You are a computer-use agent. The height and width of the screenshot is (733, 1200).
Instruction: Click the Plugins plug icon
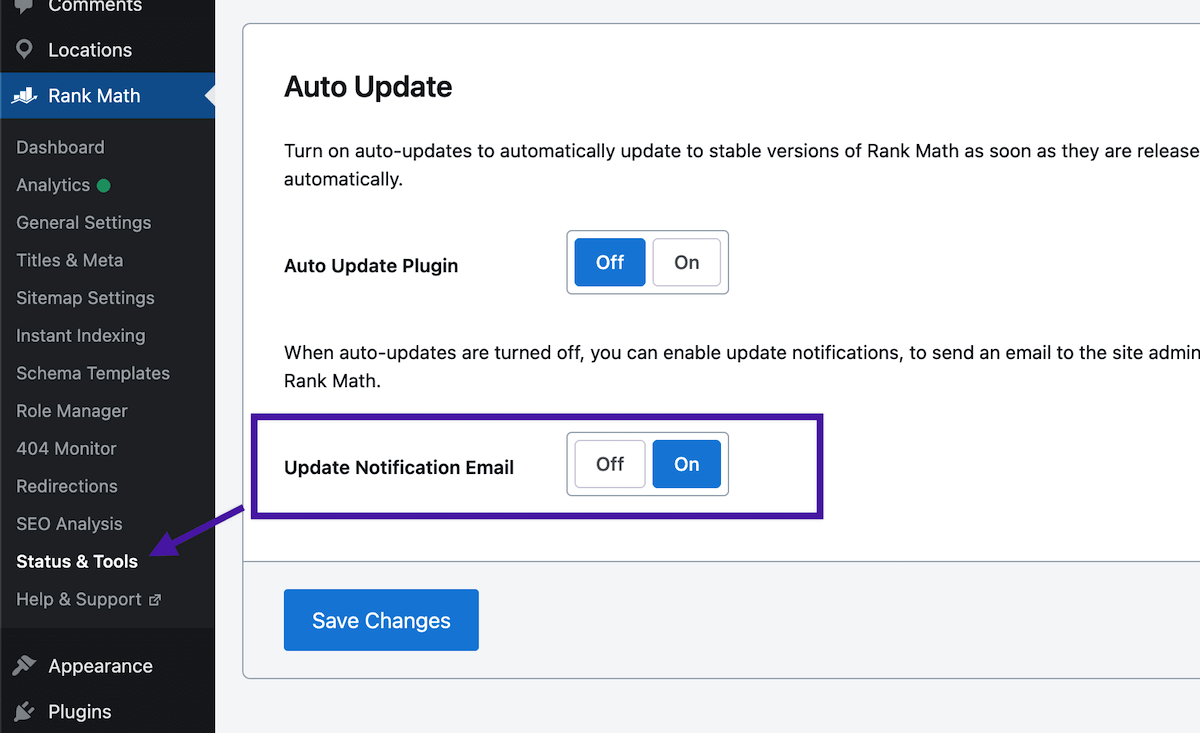pyautogui.click(x=24, y=711)
